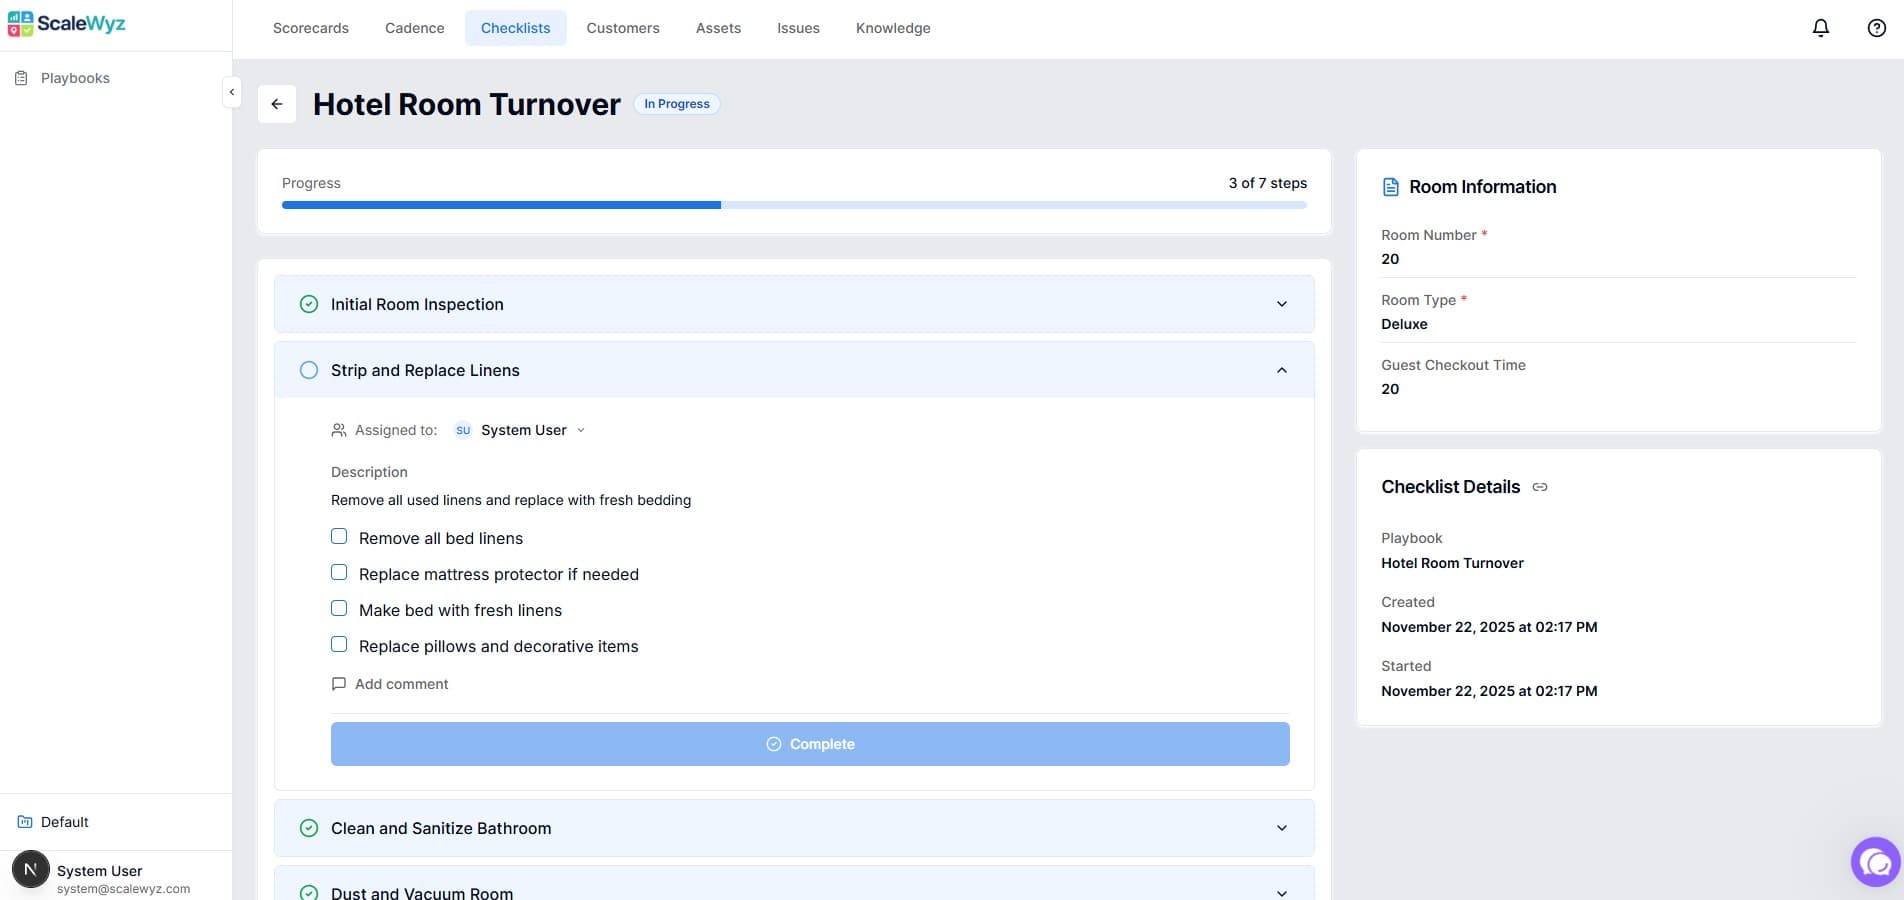The width and height of the screenshot is (1904, 900).
Task: Click the help question mark icon
Action: coord(1875,27)
